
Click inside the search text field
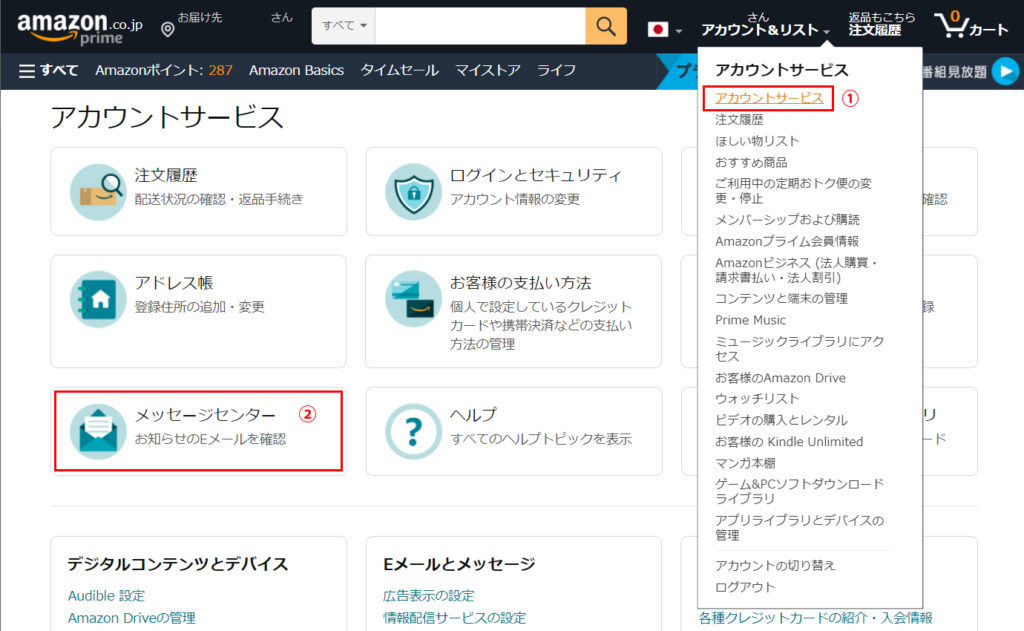point(480,26)
